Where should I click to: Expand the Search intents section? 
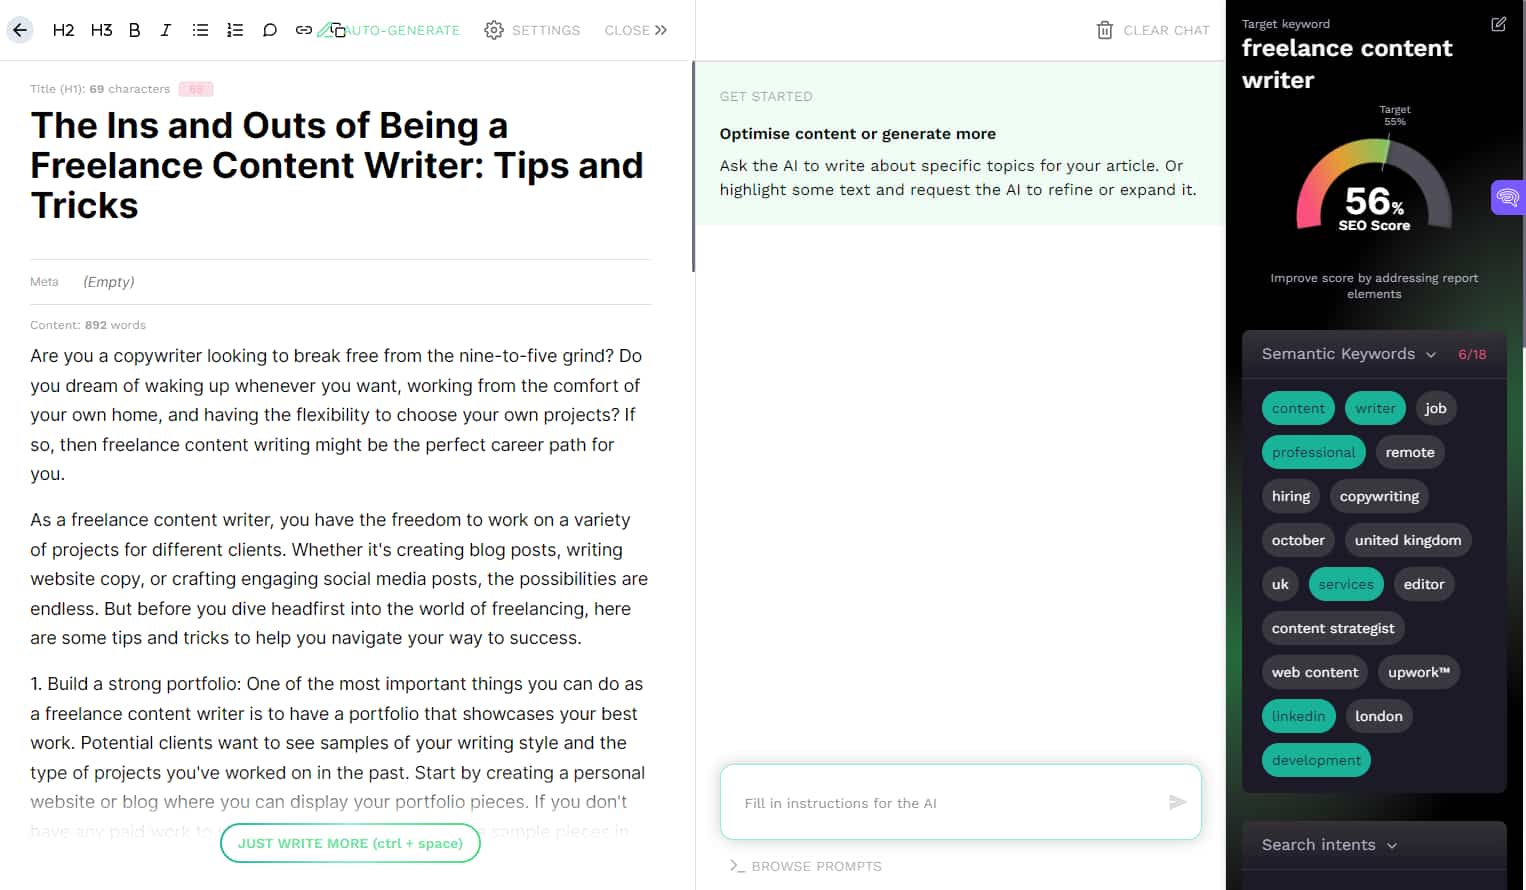[x=1393, y=845]
